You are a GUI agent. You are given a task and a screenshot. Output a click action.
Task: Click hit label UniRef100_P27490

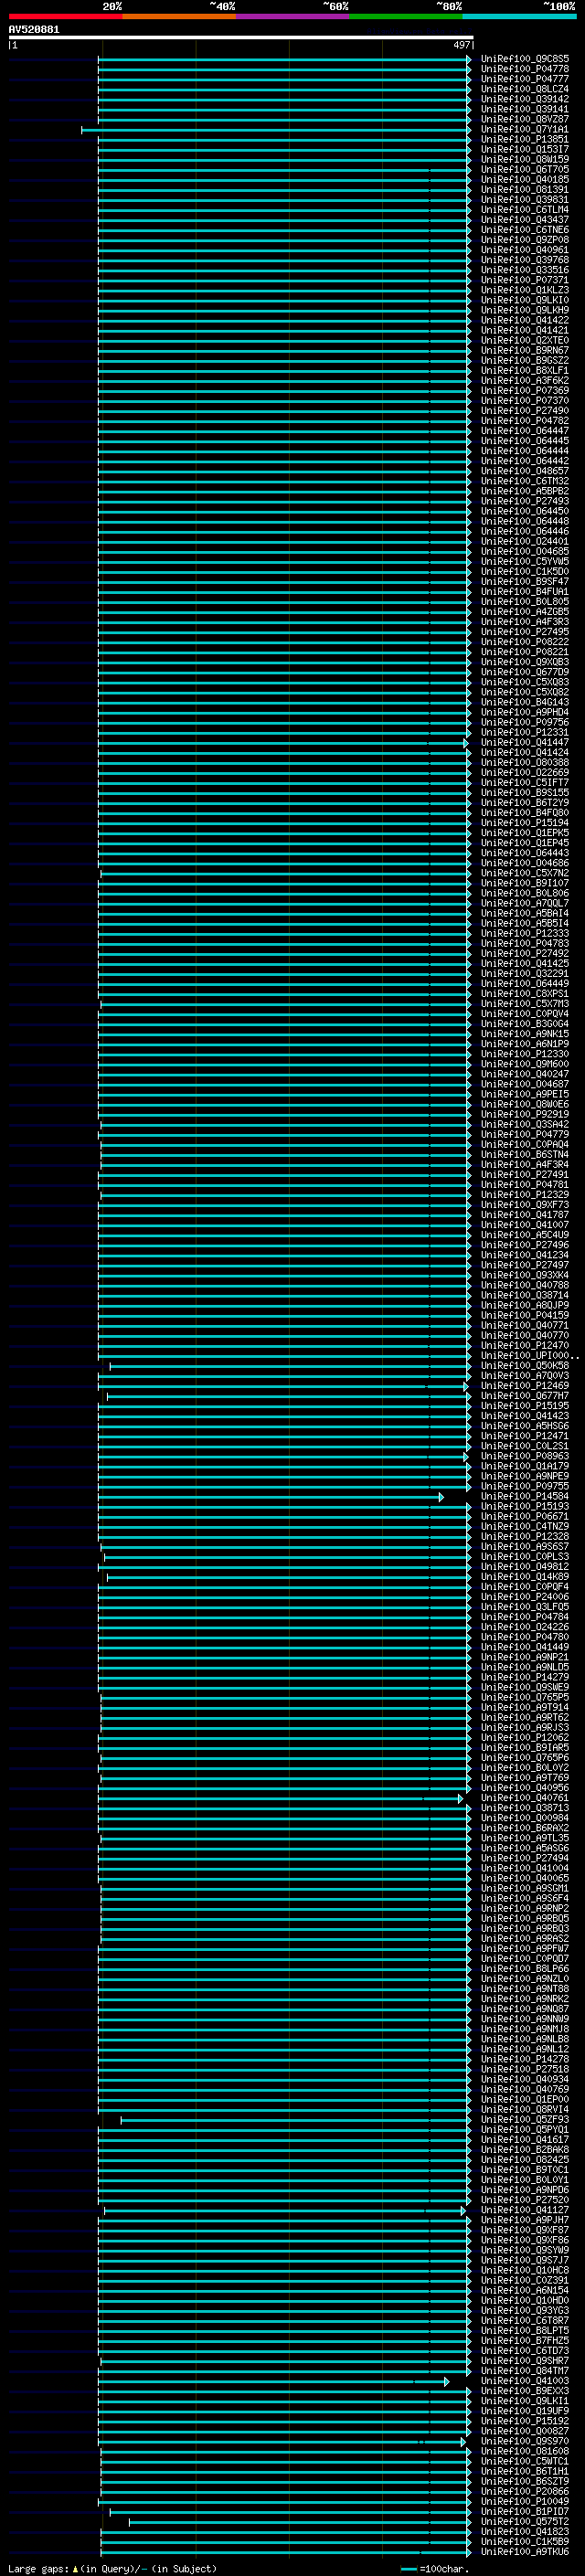[525, 411]
